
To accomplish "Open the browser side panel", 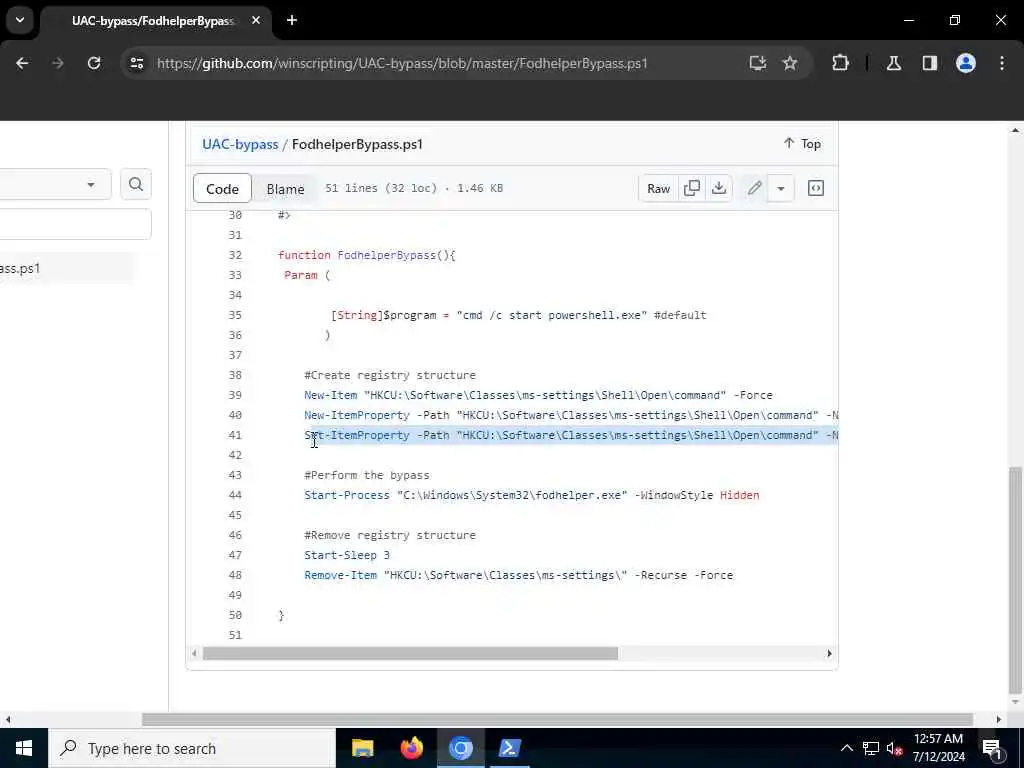I will pos(930,63).
